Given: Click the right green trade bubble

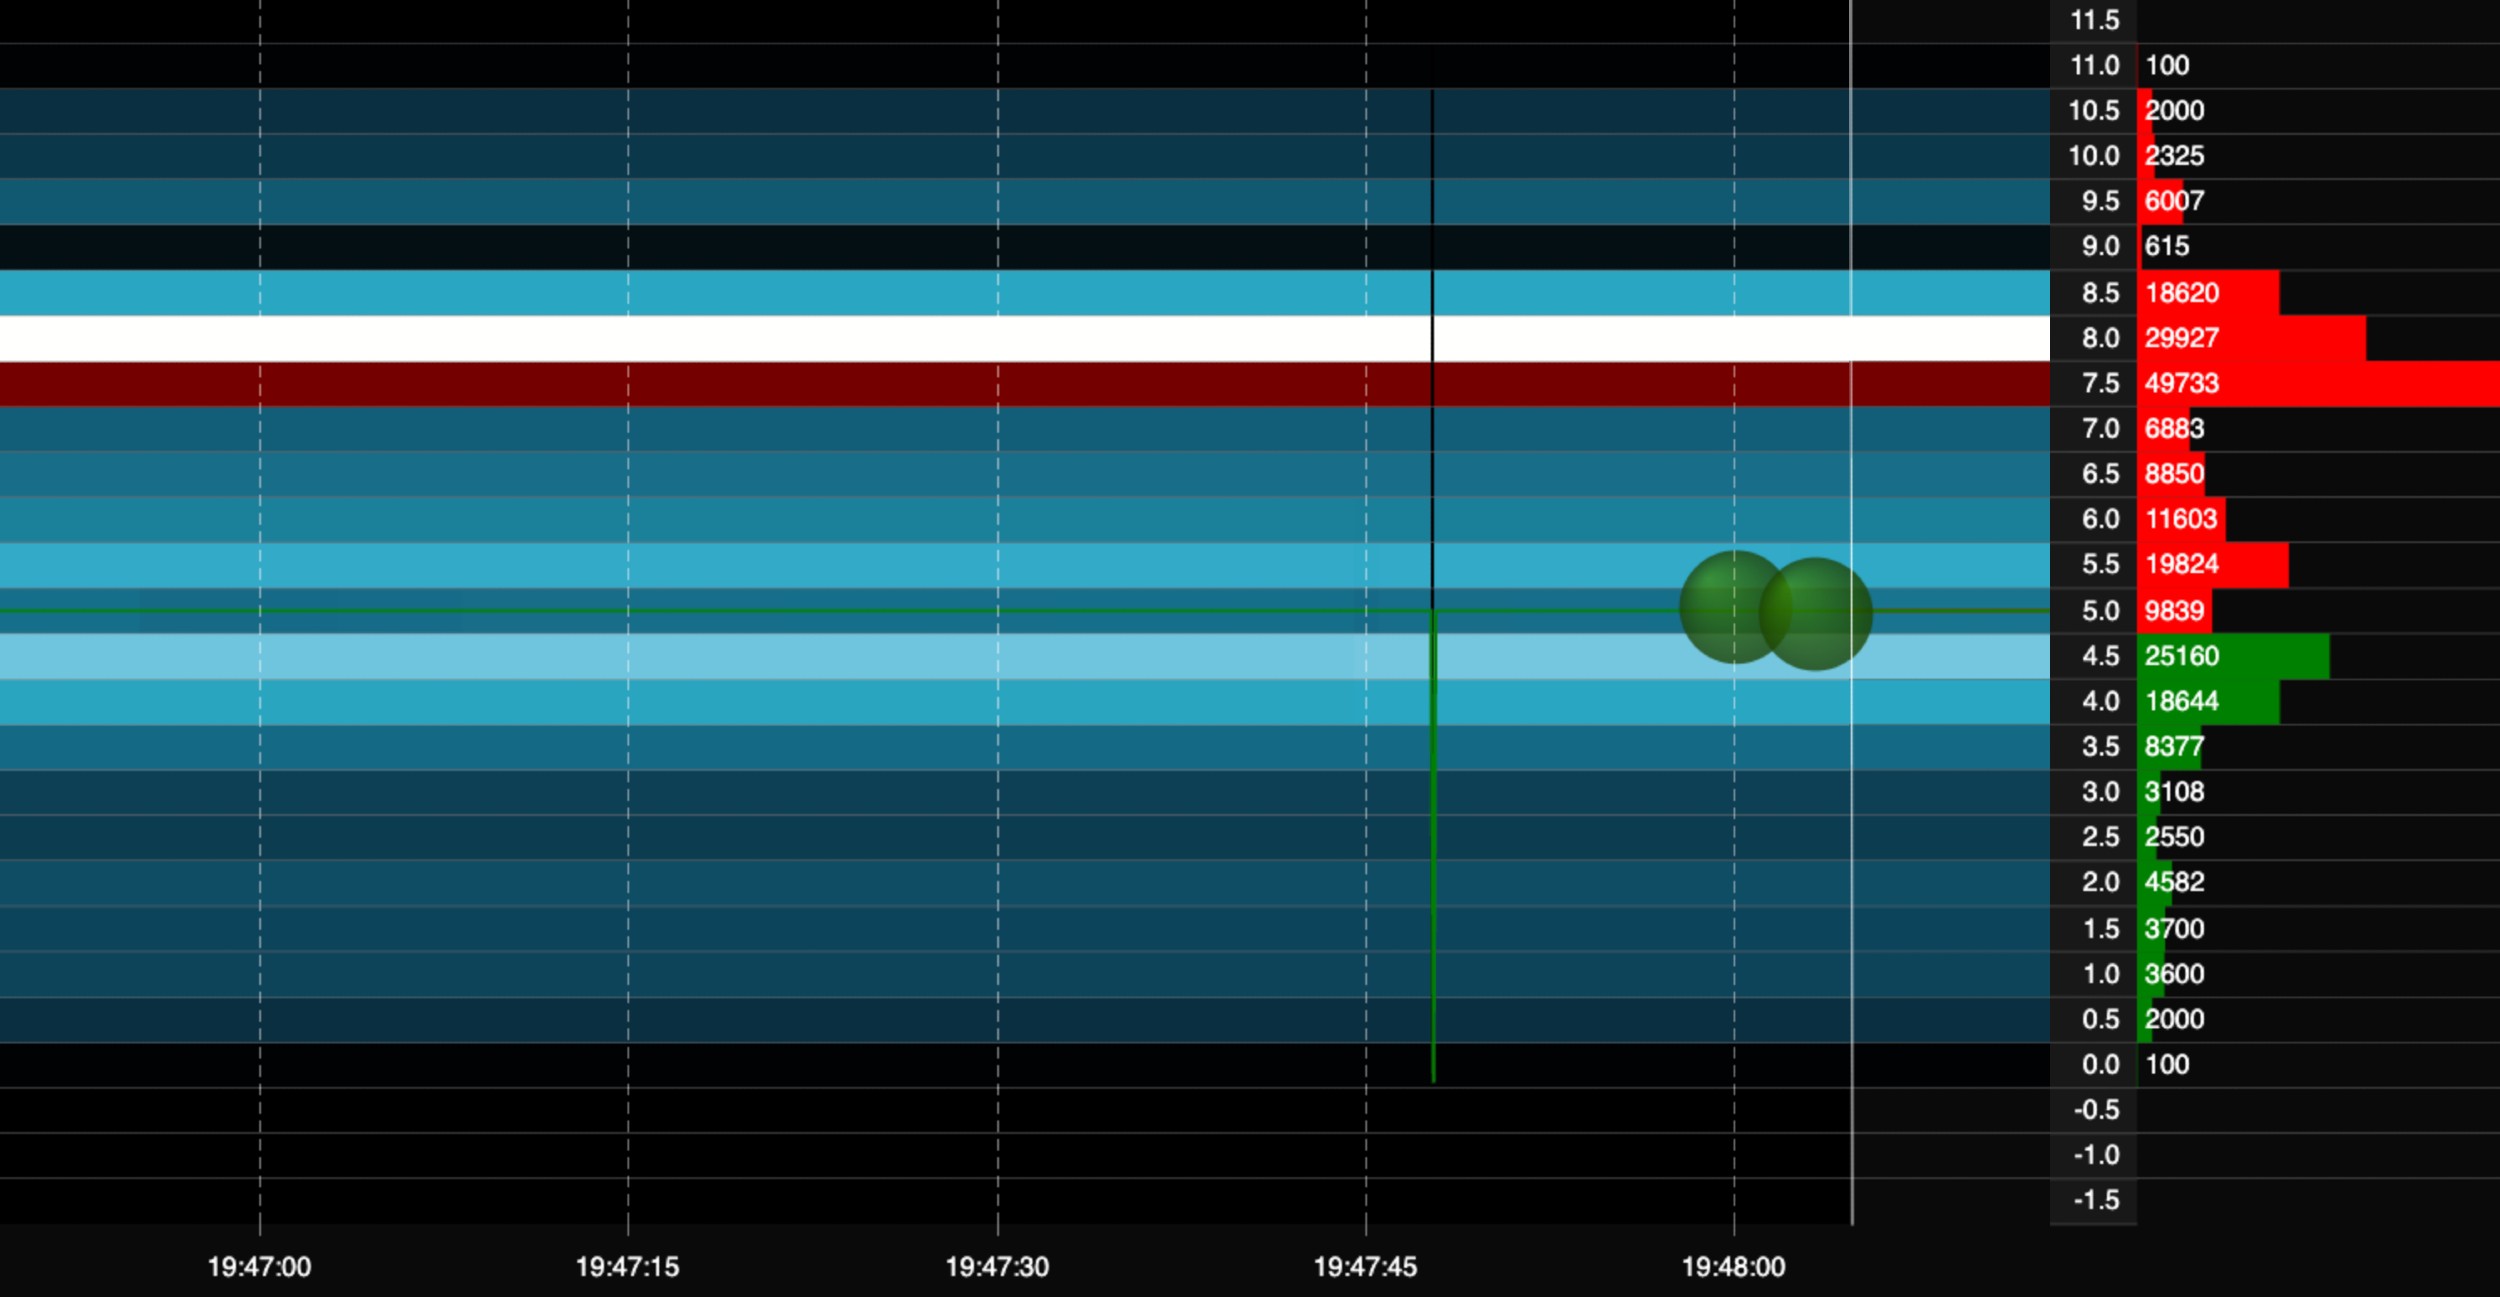Looking at the screenshot, I should 1815,613.
